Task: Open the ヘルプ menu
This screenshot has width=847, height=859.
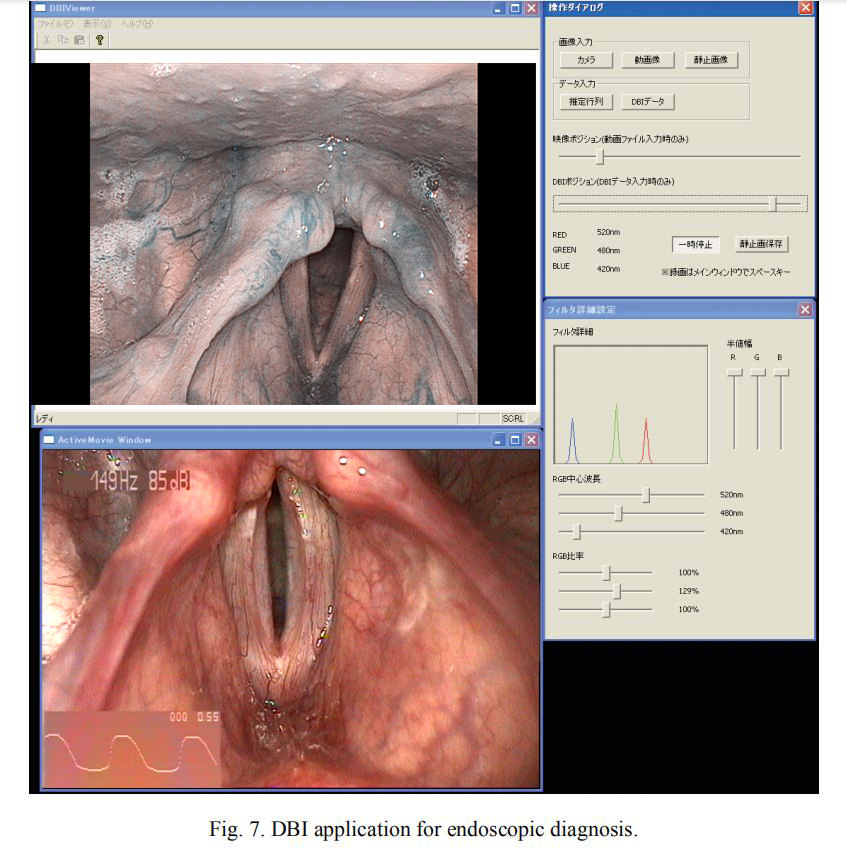Action: tap(136, 23)
